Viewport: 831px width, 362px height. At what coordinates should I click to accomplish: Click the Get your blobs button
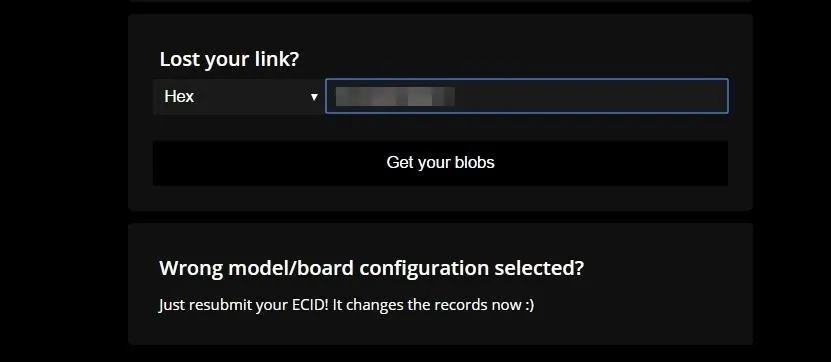coord(440,163)
